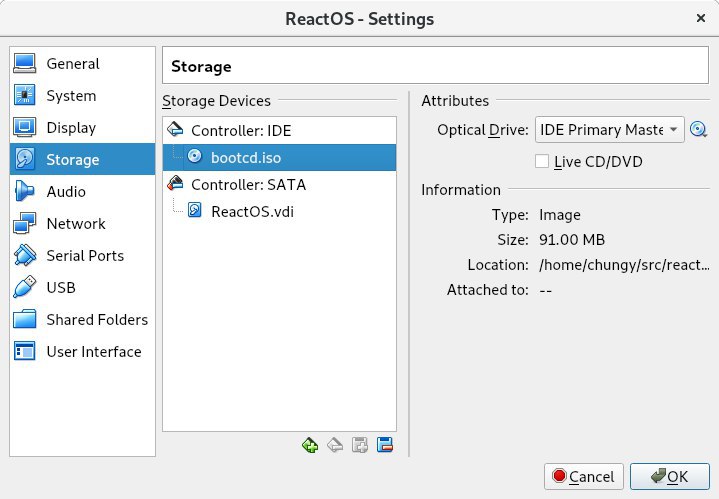
Task: Open the Display settings category
Action: (70, 128)
